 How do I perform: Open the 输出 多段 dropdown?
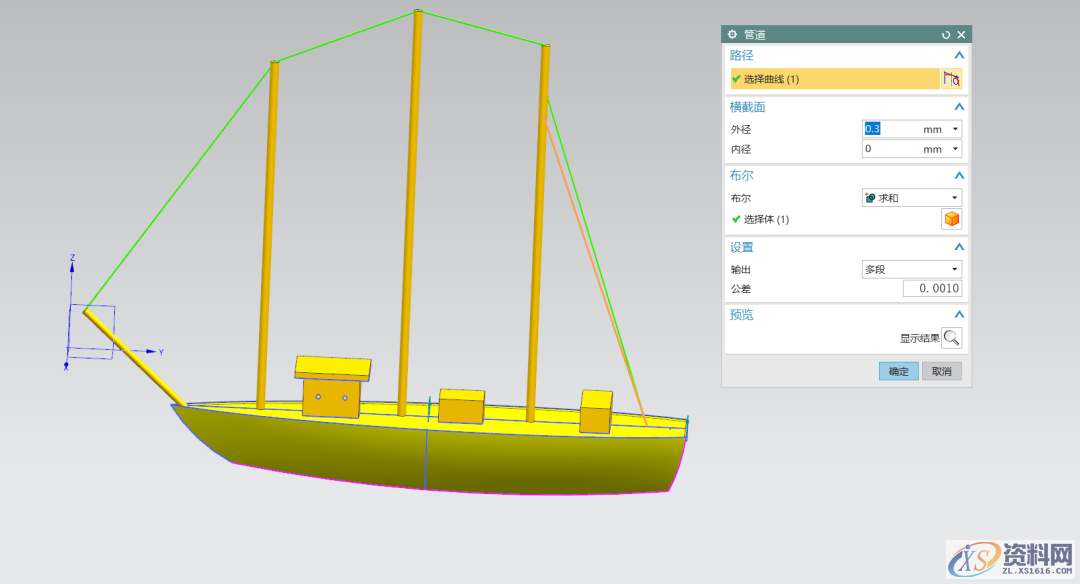(x=912, y=269)
